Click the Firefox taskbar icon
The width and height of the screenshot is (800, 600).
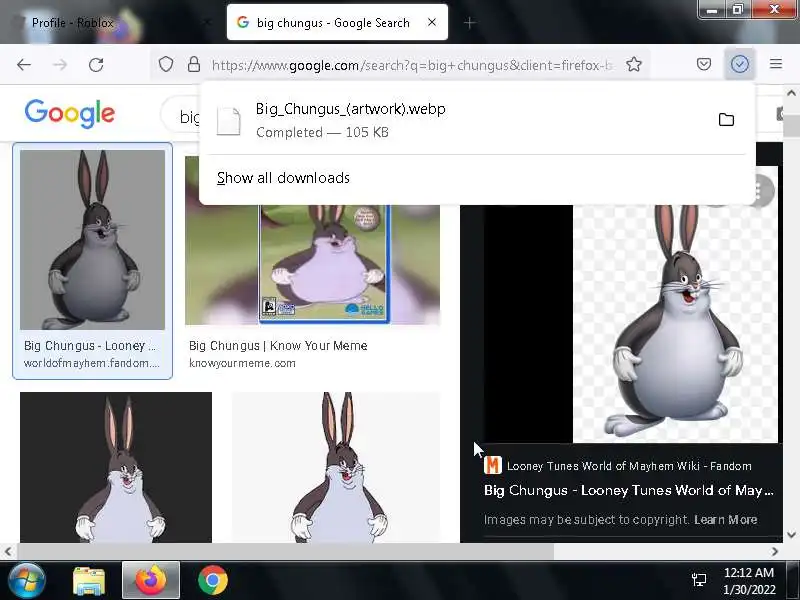[151, 580]
